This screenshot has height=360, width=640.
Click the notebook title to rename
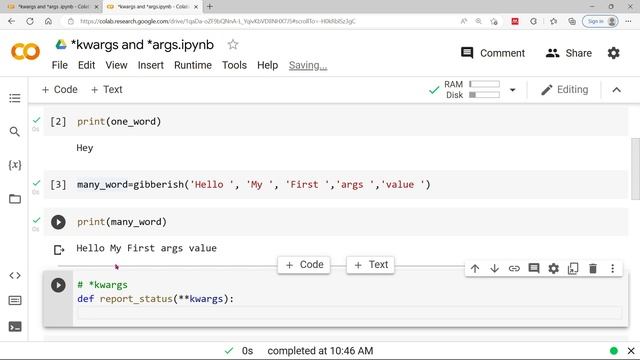(142, 44)
